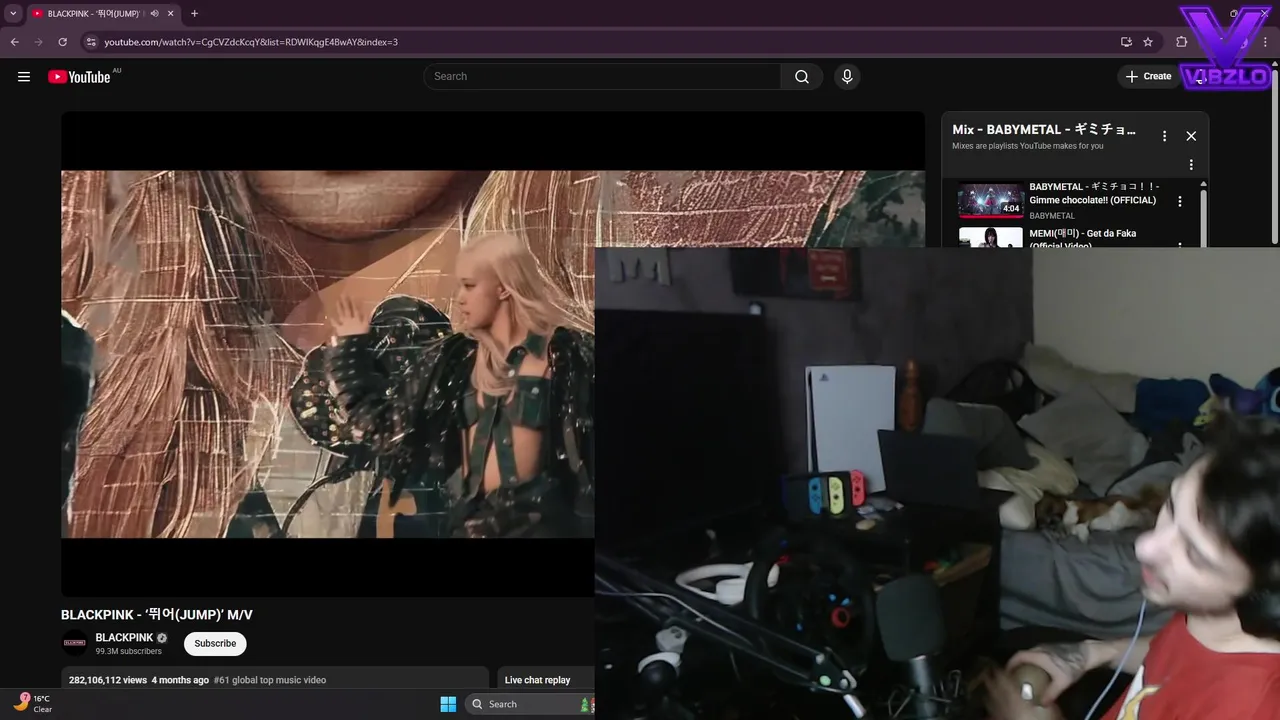Viewport: 1280px width, 720px height.
Task: Click the '282,106,112 views' text
Action: click(x=108, y=680)
